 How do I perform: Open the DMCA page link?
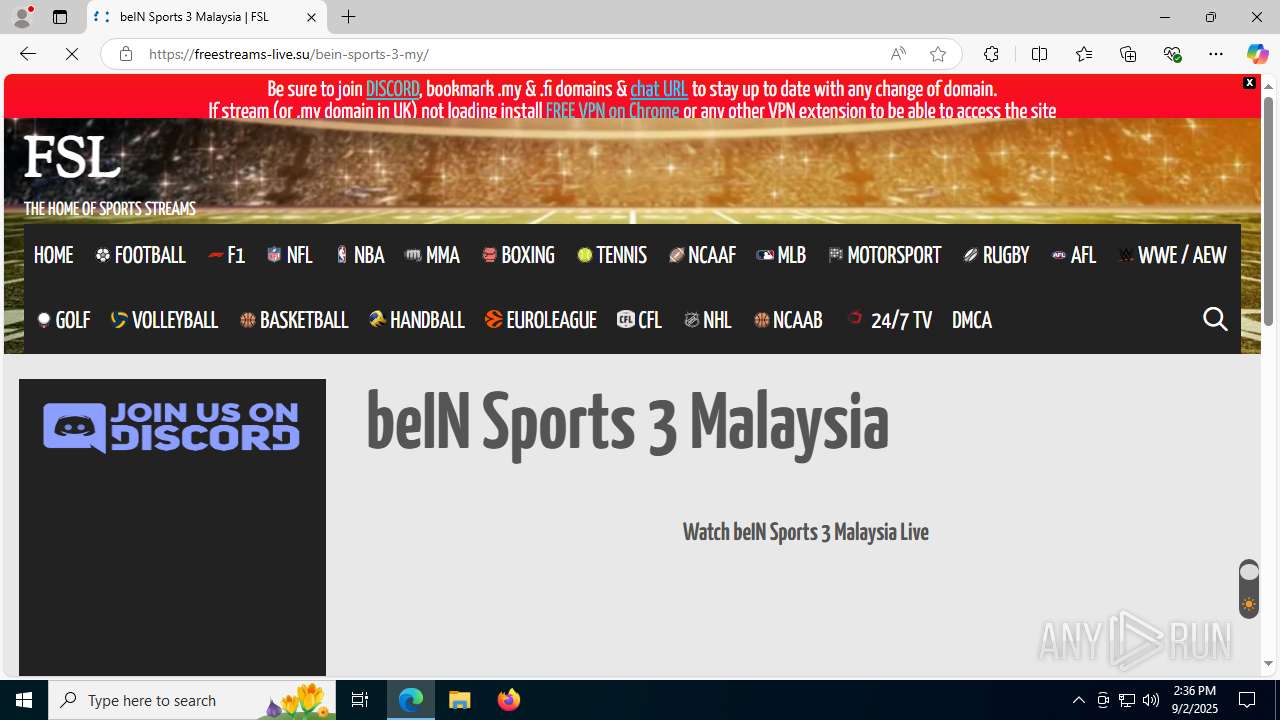pos(972,320)
